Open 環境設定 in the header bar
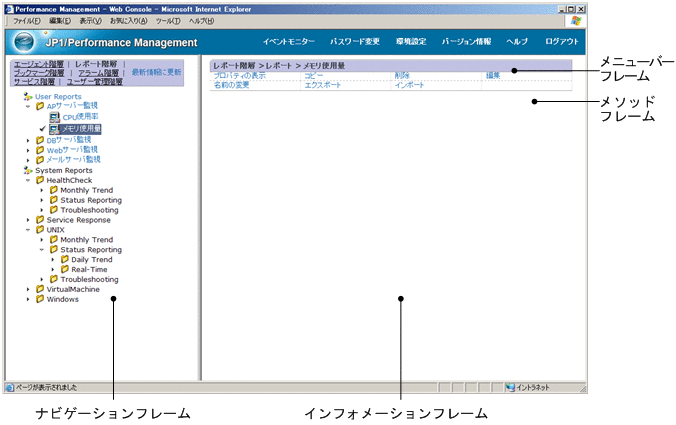This screenshot has width=676, height=425. point(411,41)
